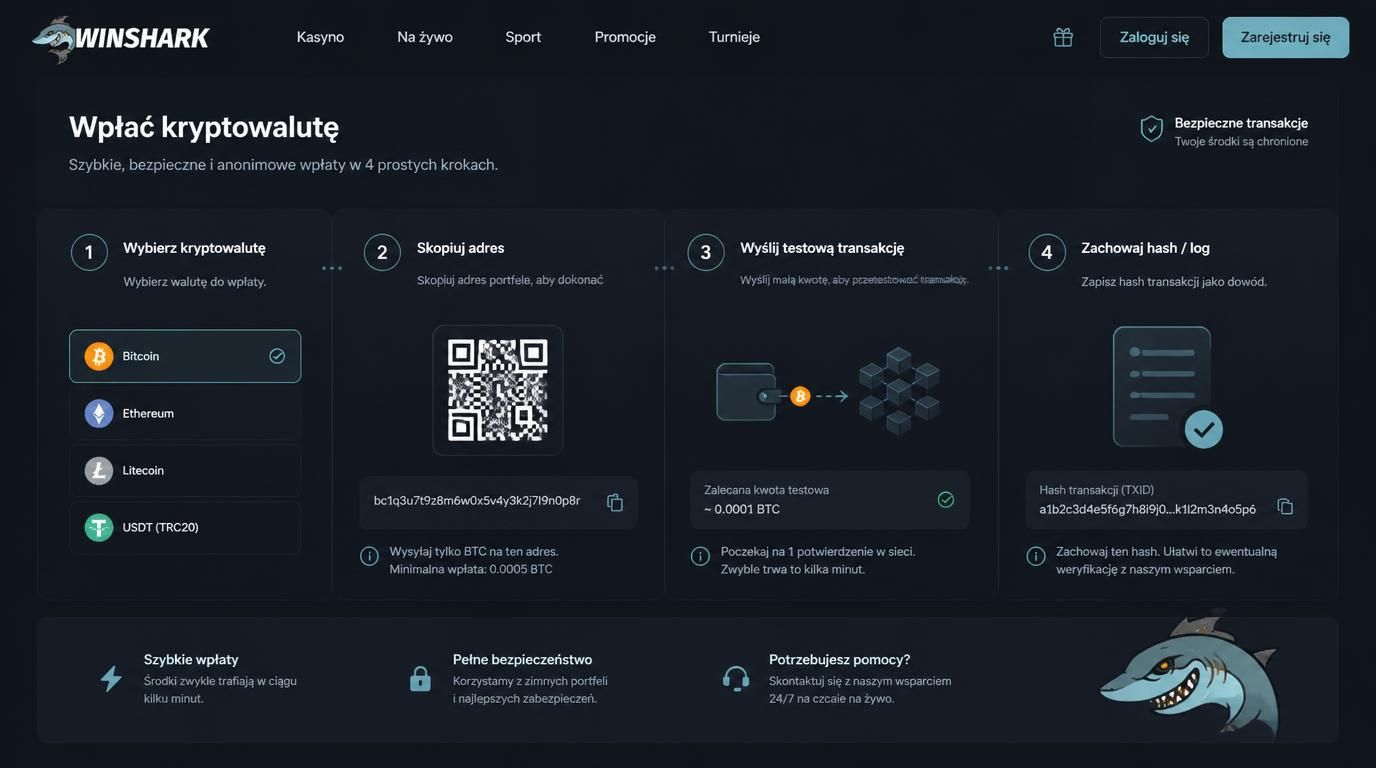1376x768 pixels.
Task: Click the shield icon beside Bezpieczne transakcje
Action: pyautogui.click(x=1152, y=128)
